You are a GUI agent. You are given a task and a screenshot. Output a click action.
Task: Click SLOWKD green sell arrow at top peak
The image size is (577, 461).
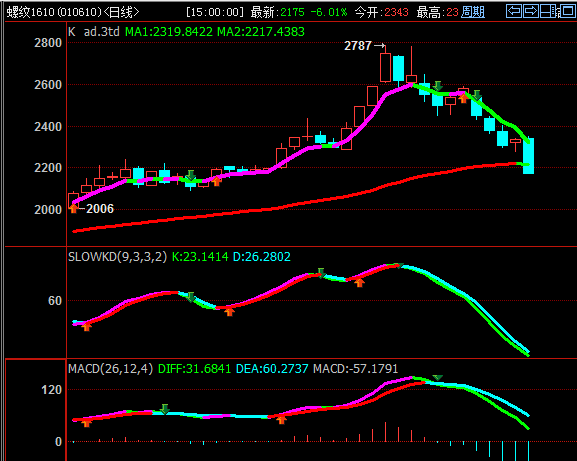point(399,265)
